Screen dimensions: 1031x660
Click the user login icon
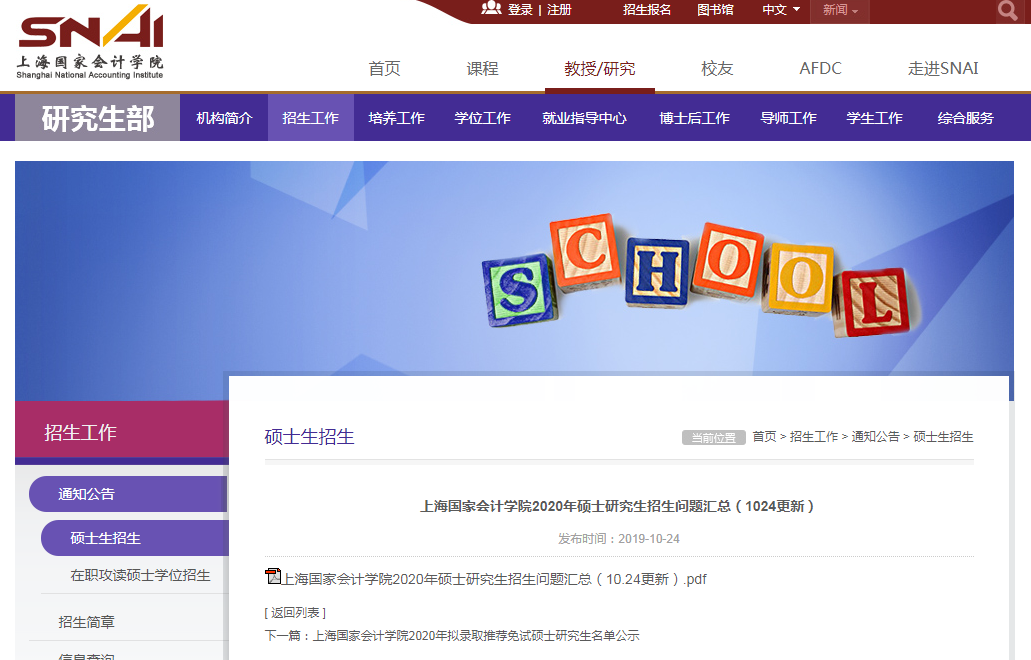tap(491, 9)
